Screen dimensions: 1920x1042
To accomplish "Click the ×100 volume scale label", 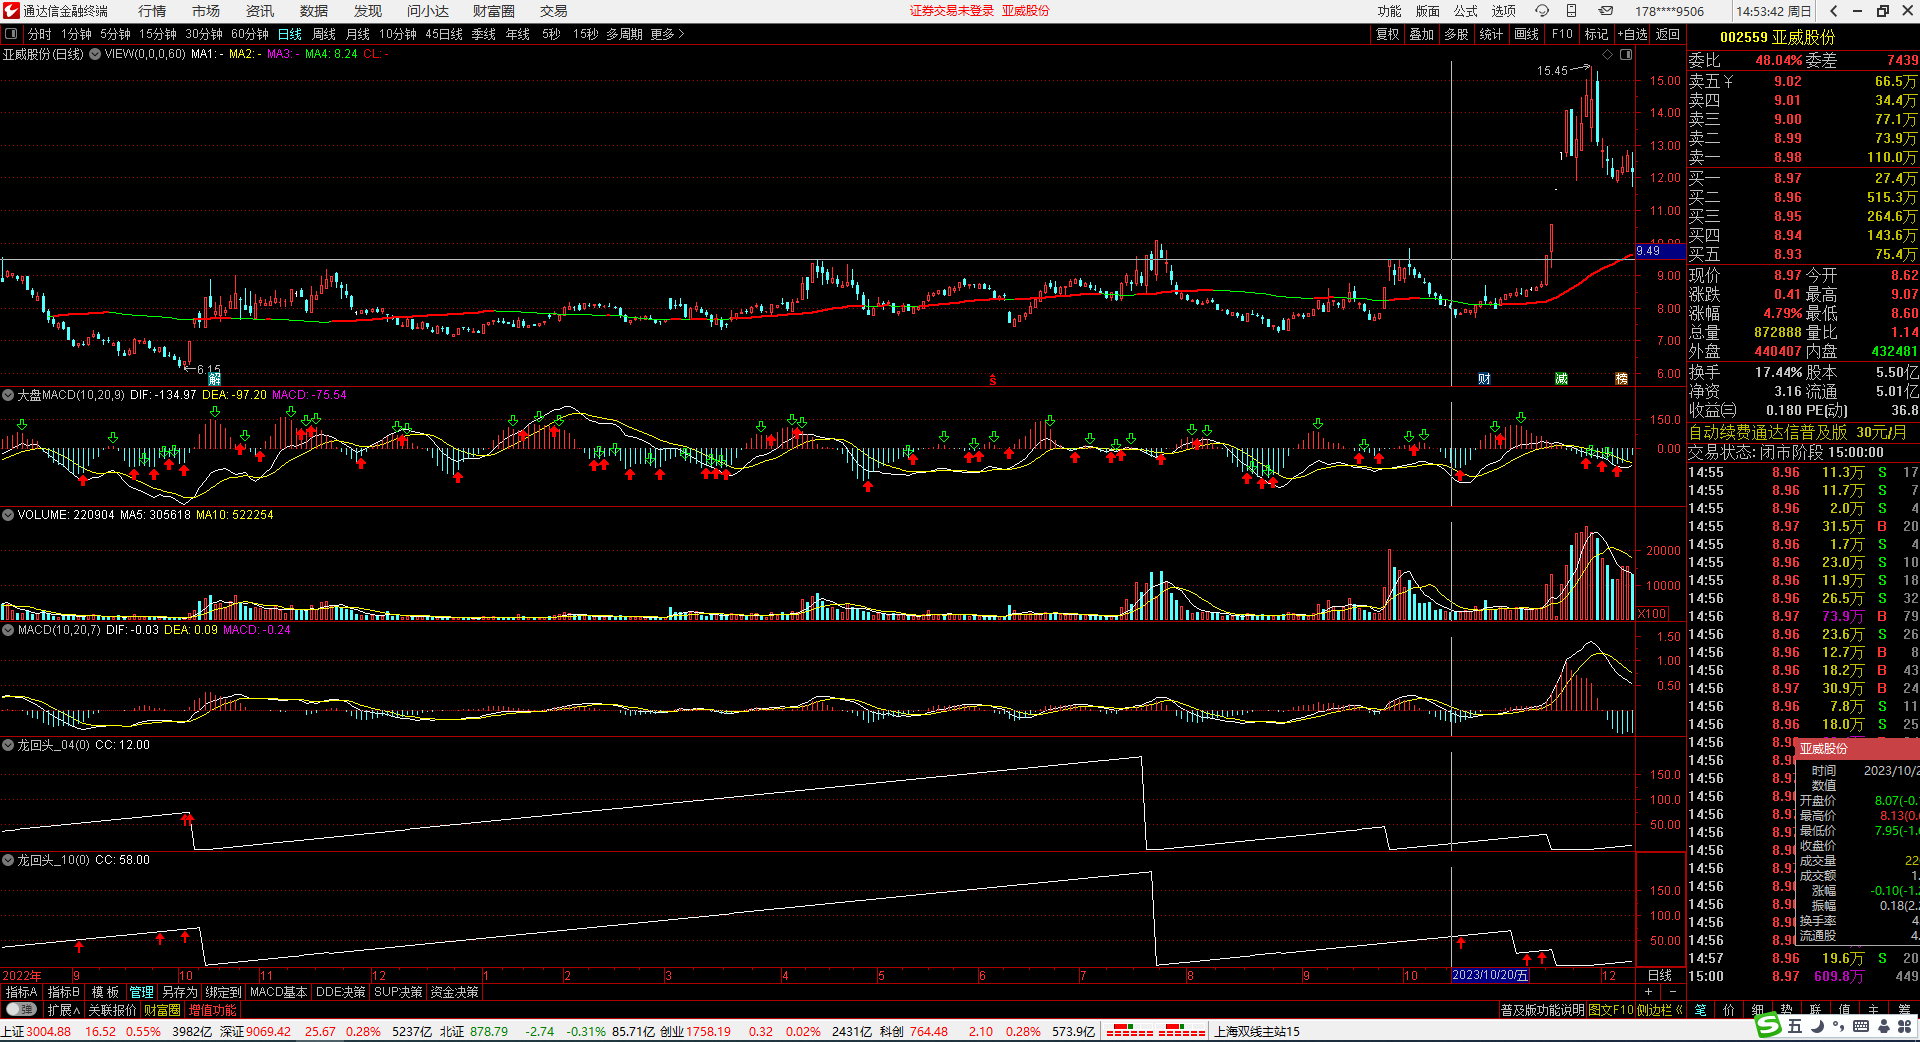I will [x=1654, y=614].
